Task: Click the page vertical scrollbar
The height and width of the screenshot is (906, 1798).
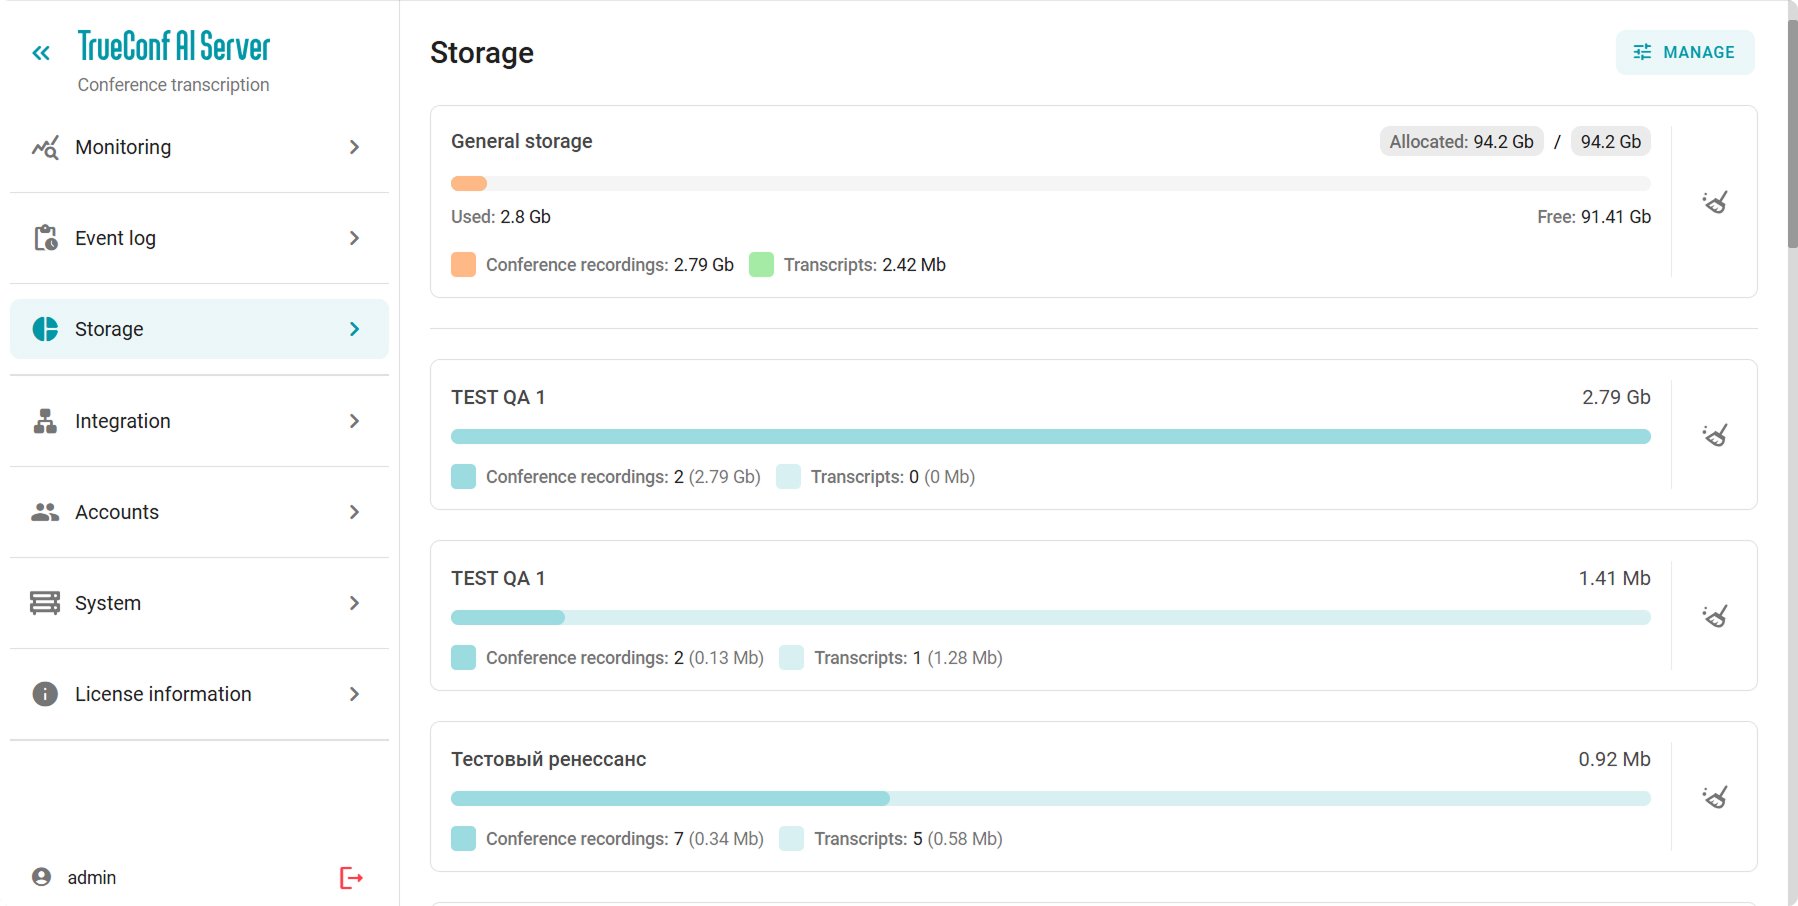Action: click(x=1792, y=130)
